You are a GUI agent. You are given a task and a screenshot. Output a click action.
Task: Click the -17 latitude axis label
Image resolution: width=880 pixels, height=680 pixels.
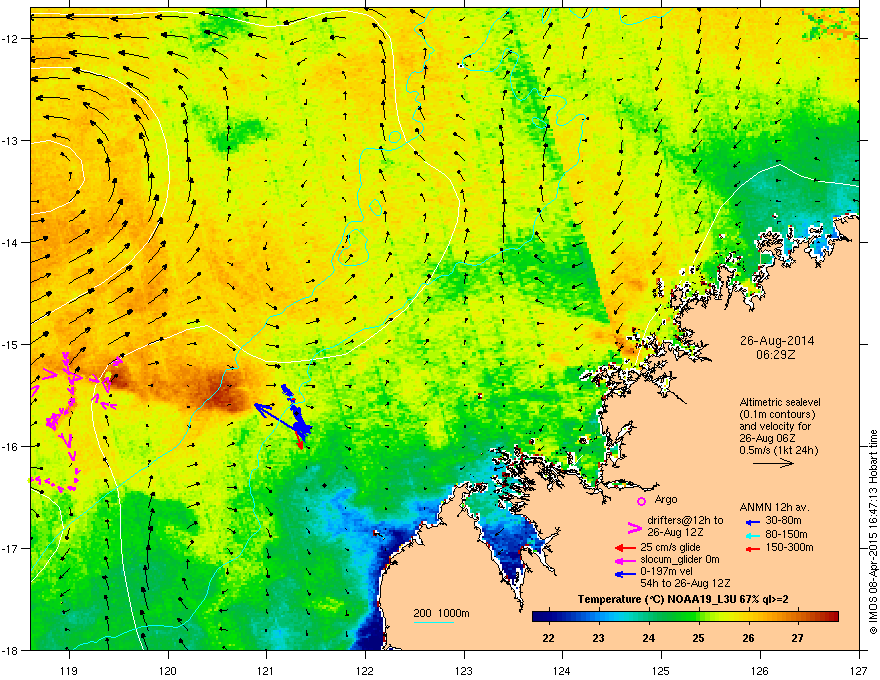pyautogui.click(x=10, y=548)
